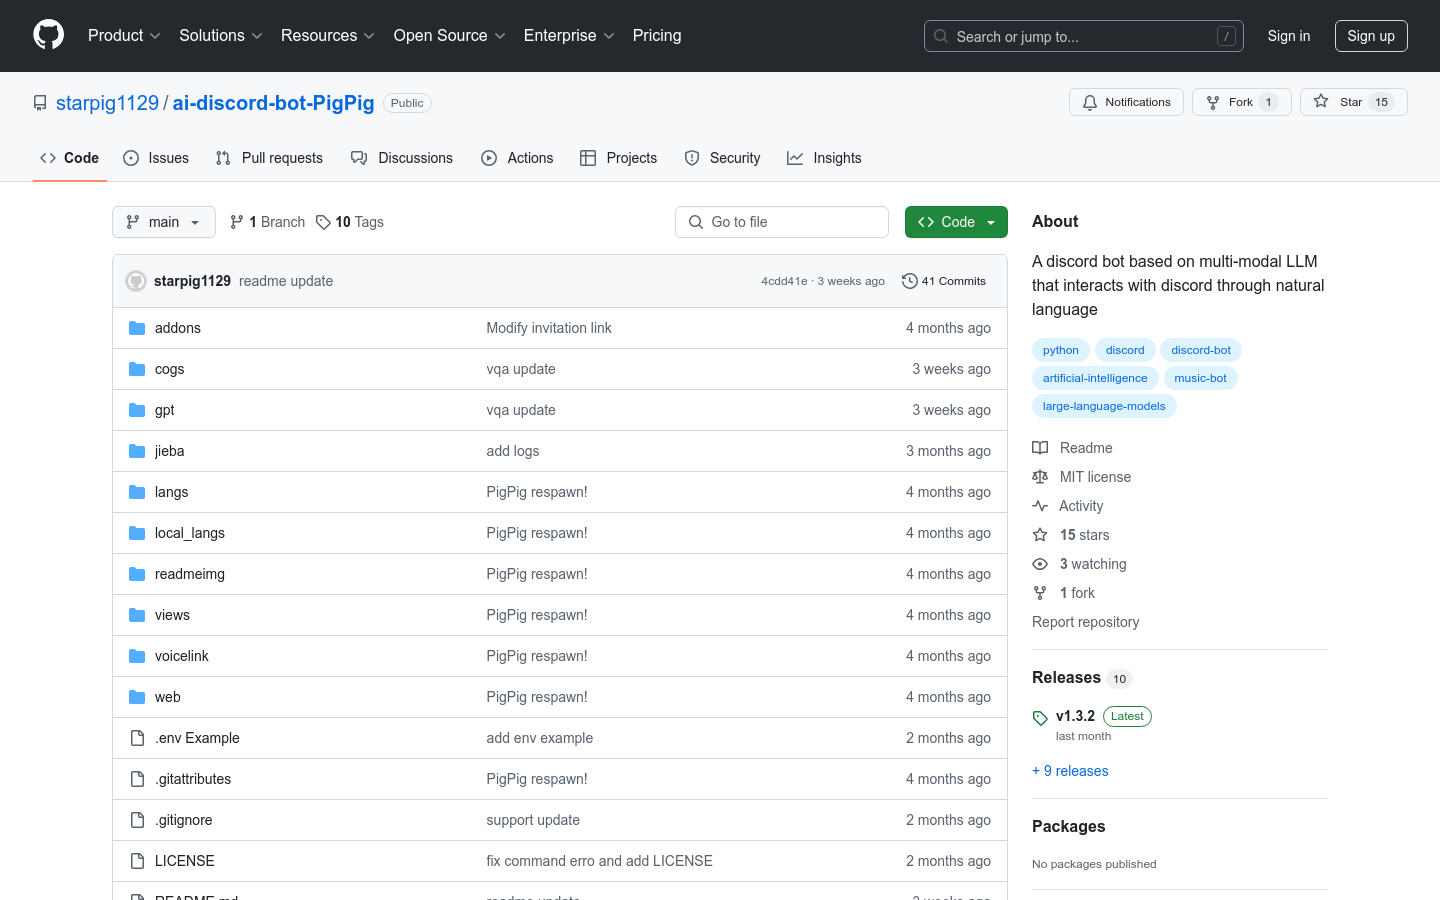The height and width of the screenshot is (900, 1440).
Task: Open the readmeimg folder name
Action: [x=190, y=574]
